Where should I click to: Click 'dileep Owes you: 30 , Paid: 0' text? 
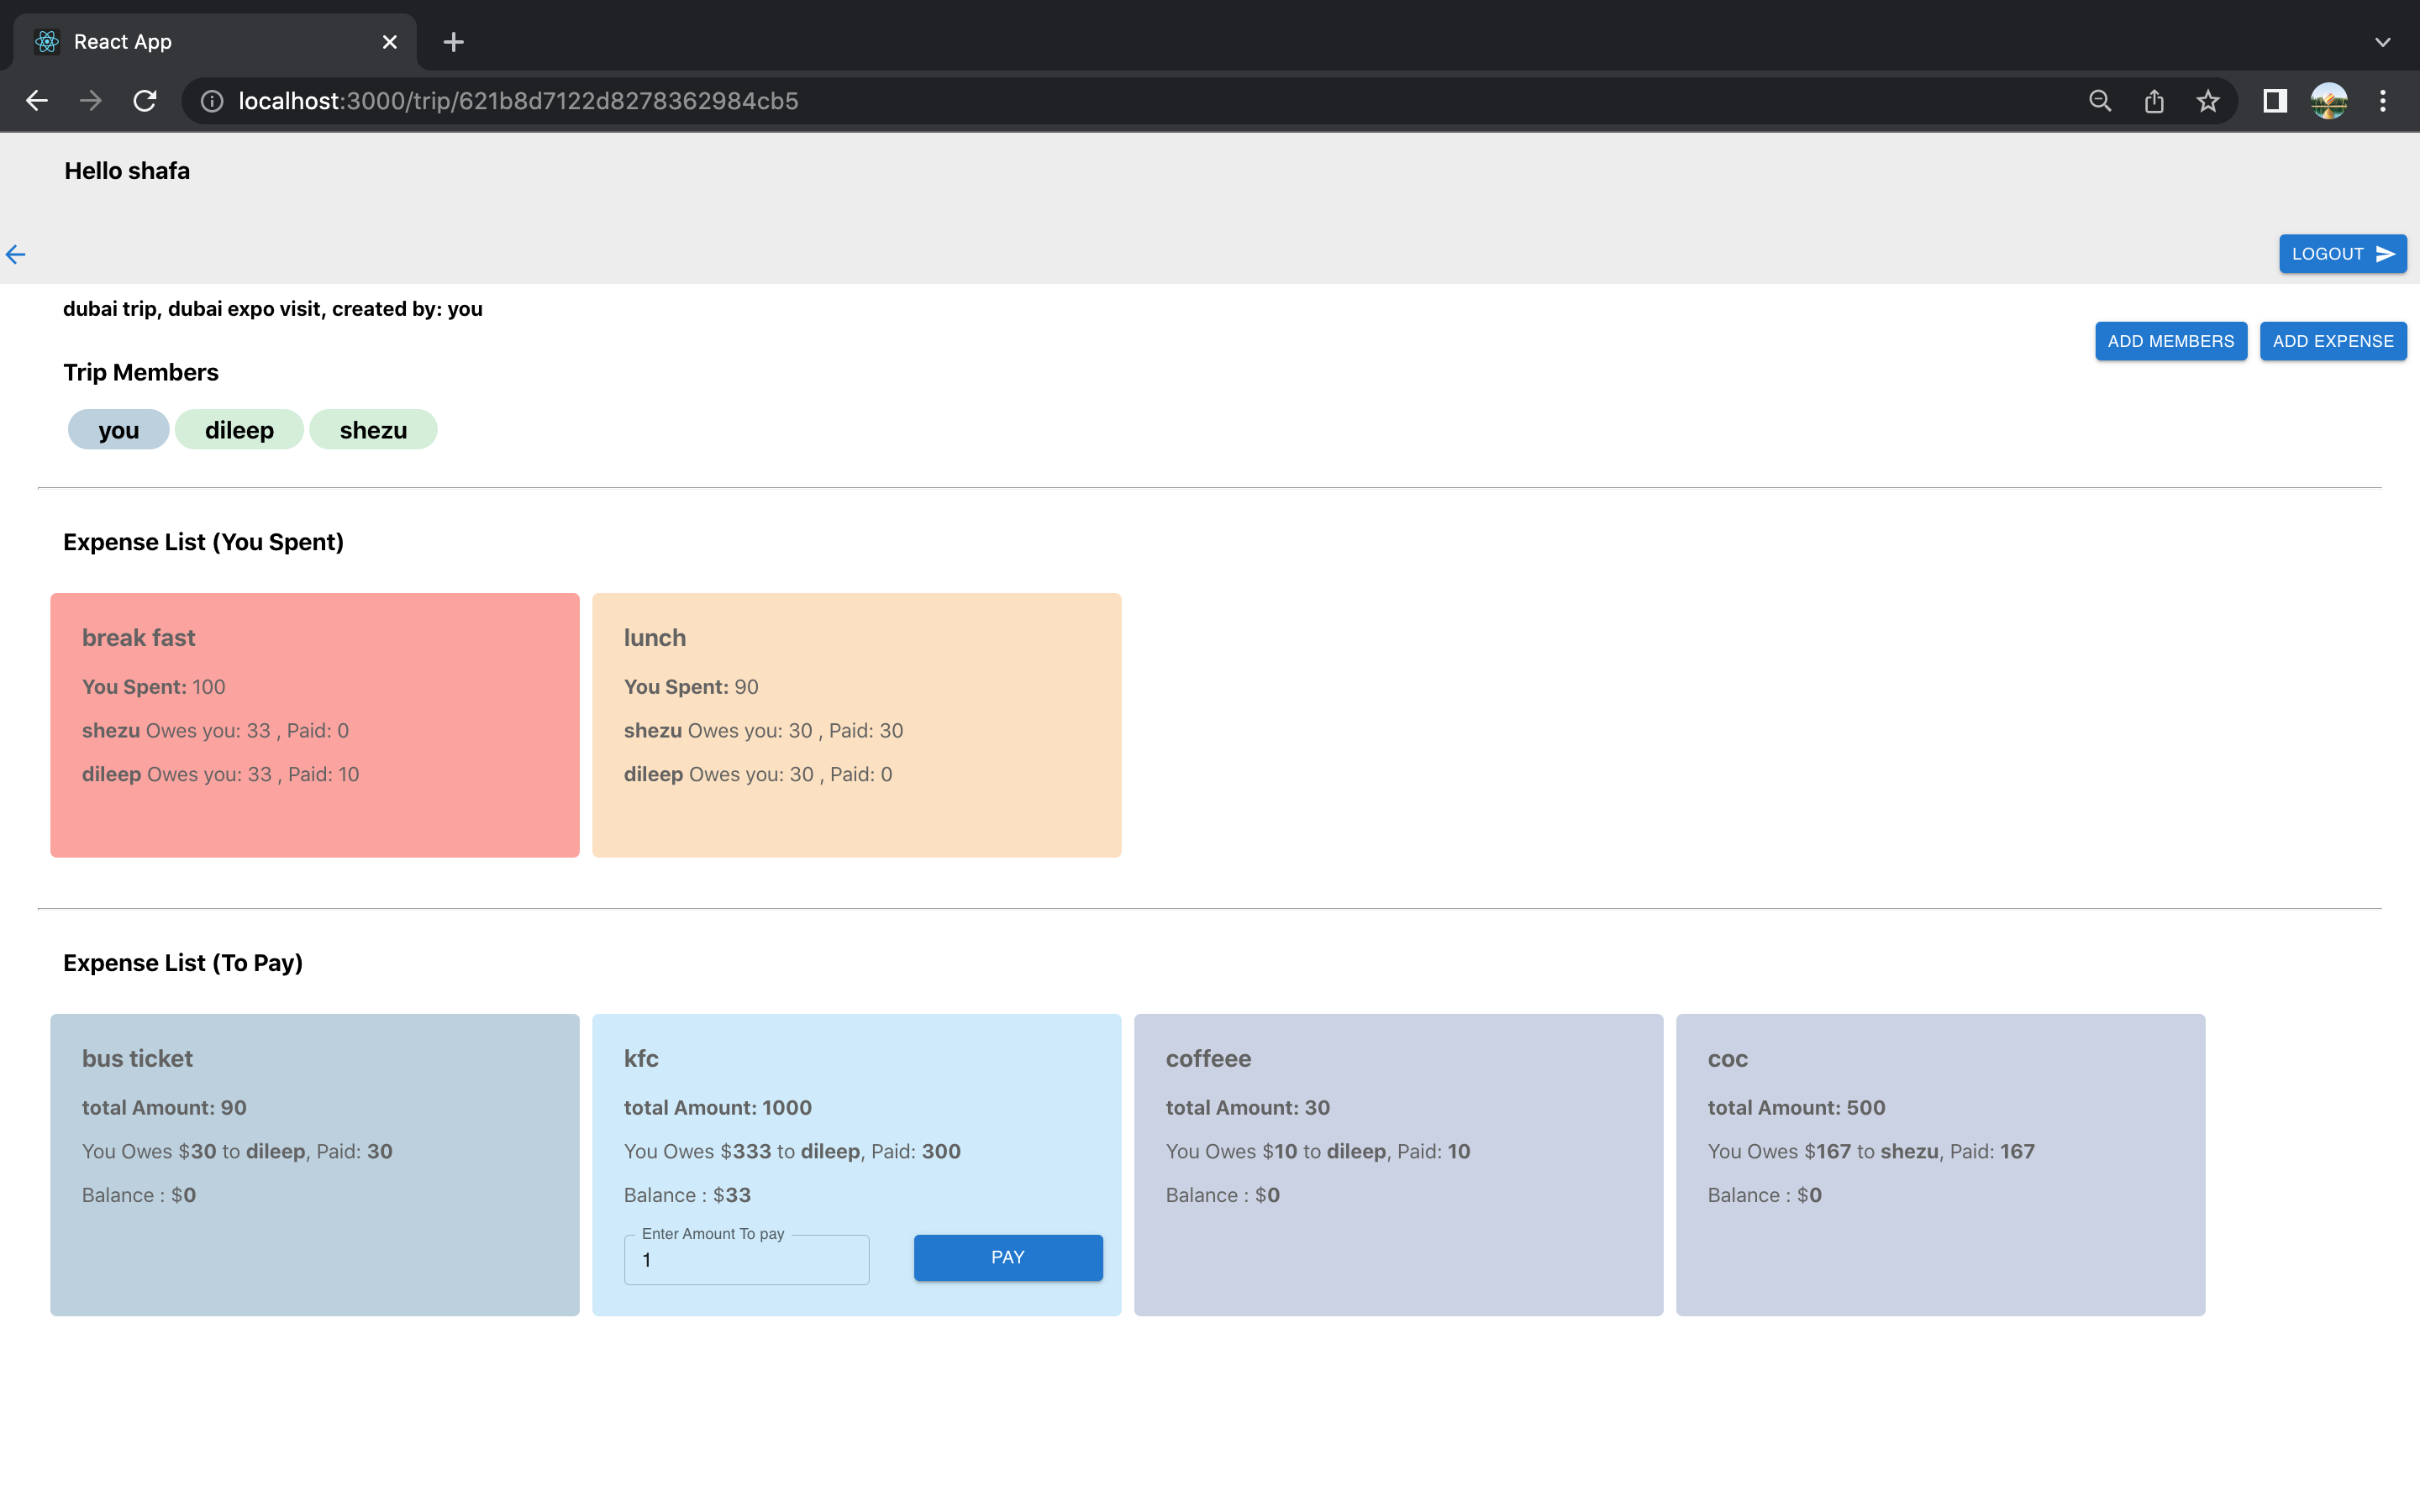pyautogui.click(x=758, y=774)
